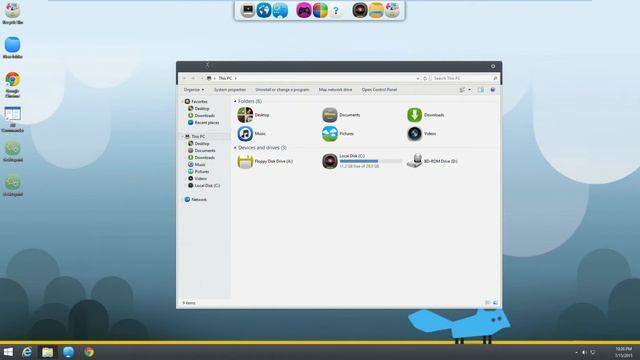This screenshot has width=640, height=360.
Task: Click System properties command
Action: pos(230,90)
